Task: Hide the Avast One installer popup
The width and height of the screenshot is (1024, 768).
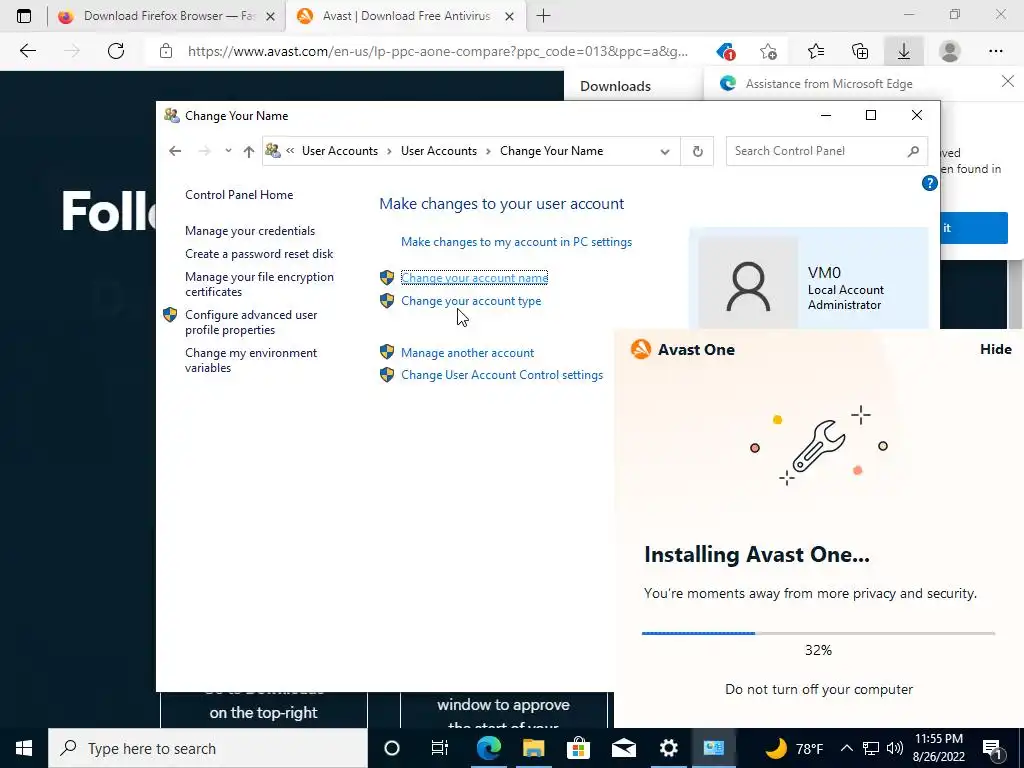Action: [995, 349]
